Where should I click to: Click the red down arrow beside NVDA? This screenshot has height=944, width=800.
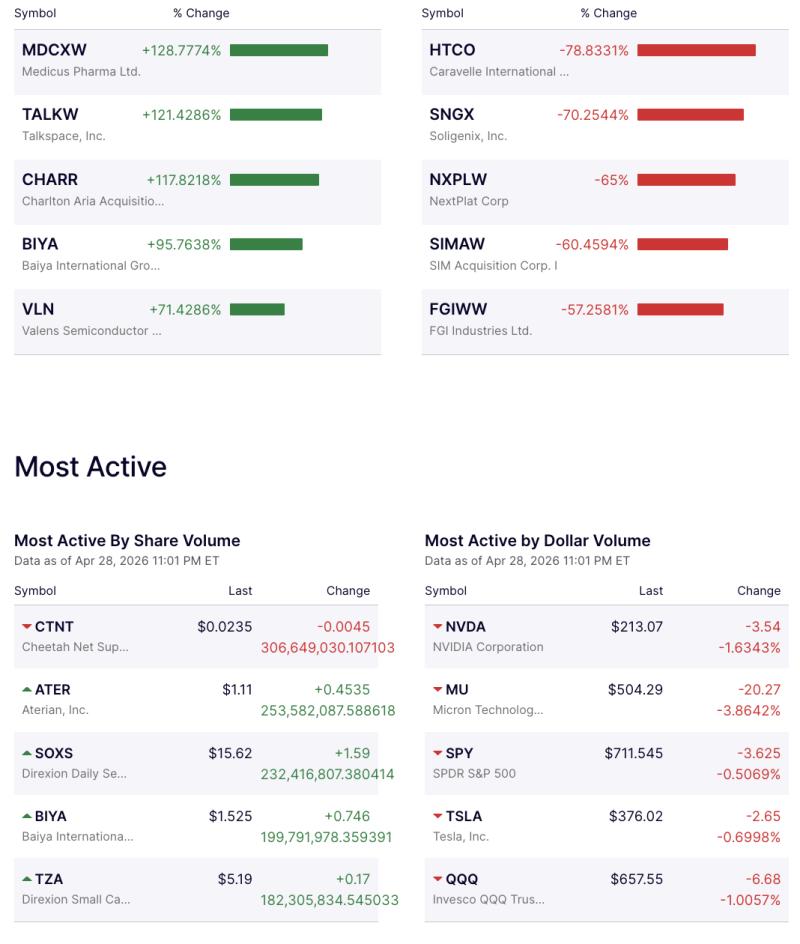[437, 627]
